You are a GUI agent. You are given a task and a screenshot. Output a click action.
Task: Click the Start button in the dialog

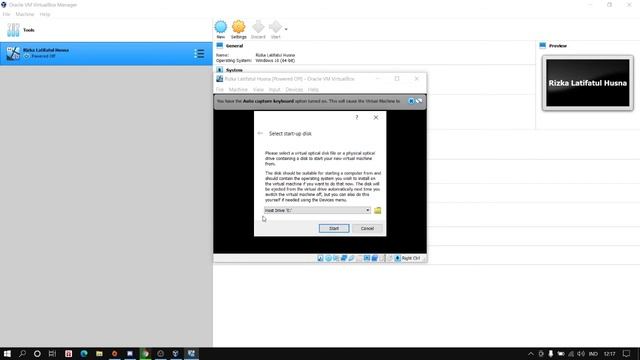[x=334, y=228]
